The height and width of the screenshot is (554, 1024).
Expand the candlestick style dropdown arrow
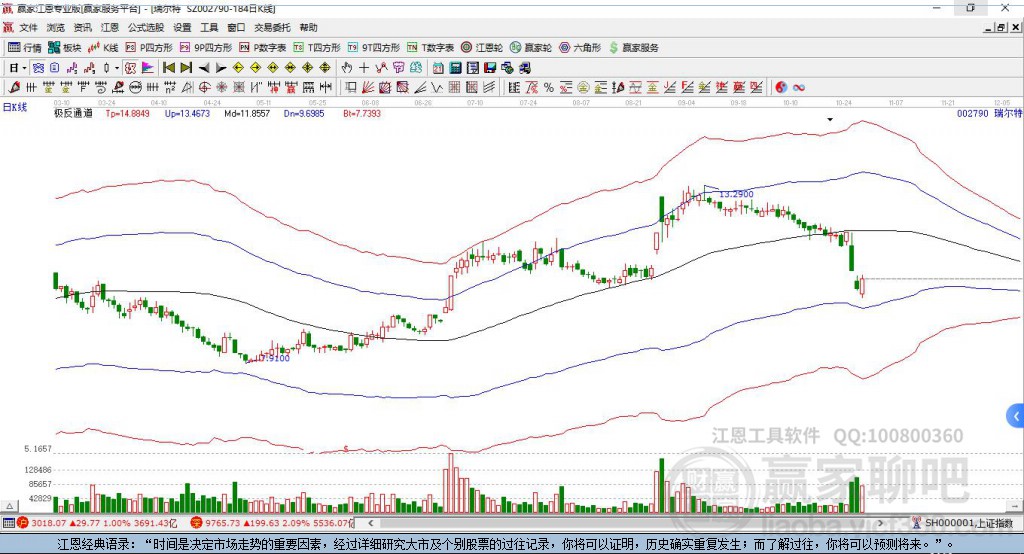click(117, 68)
